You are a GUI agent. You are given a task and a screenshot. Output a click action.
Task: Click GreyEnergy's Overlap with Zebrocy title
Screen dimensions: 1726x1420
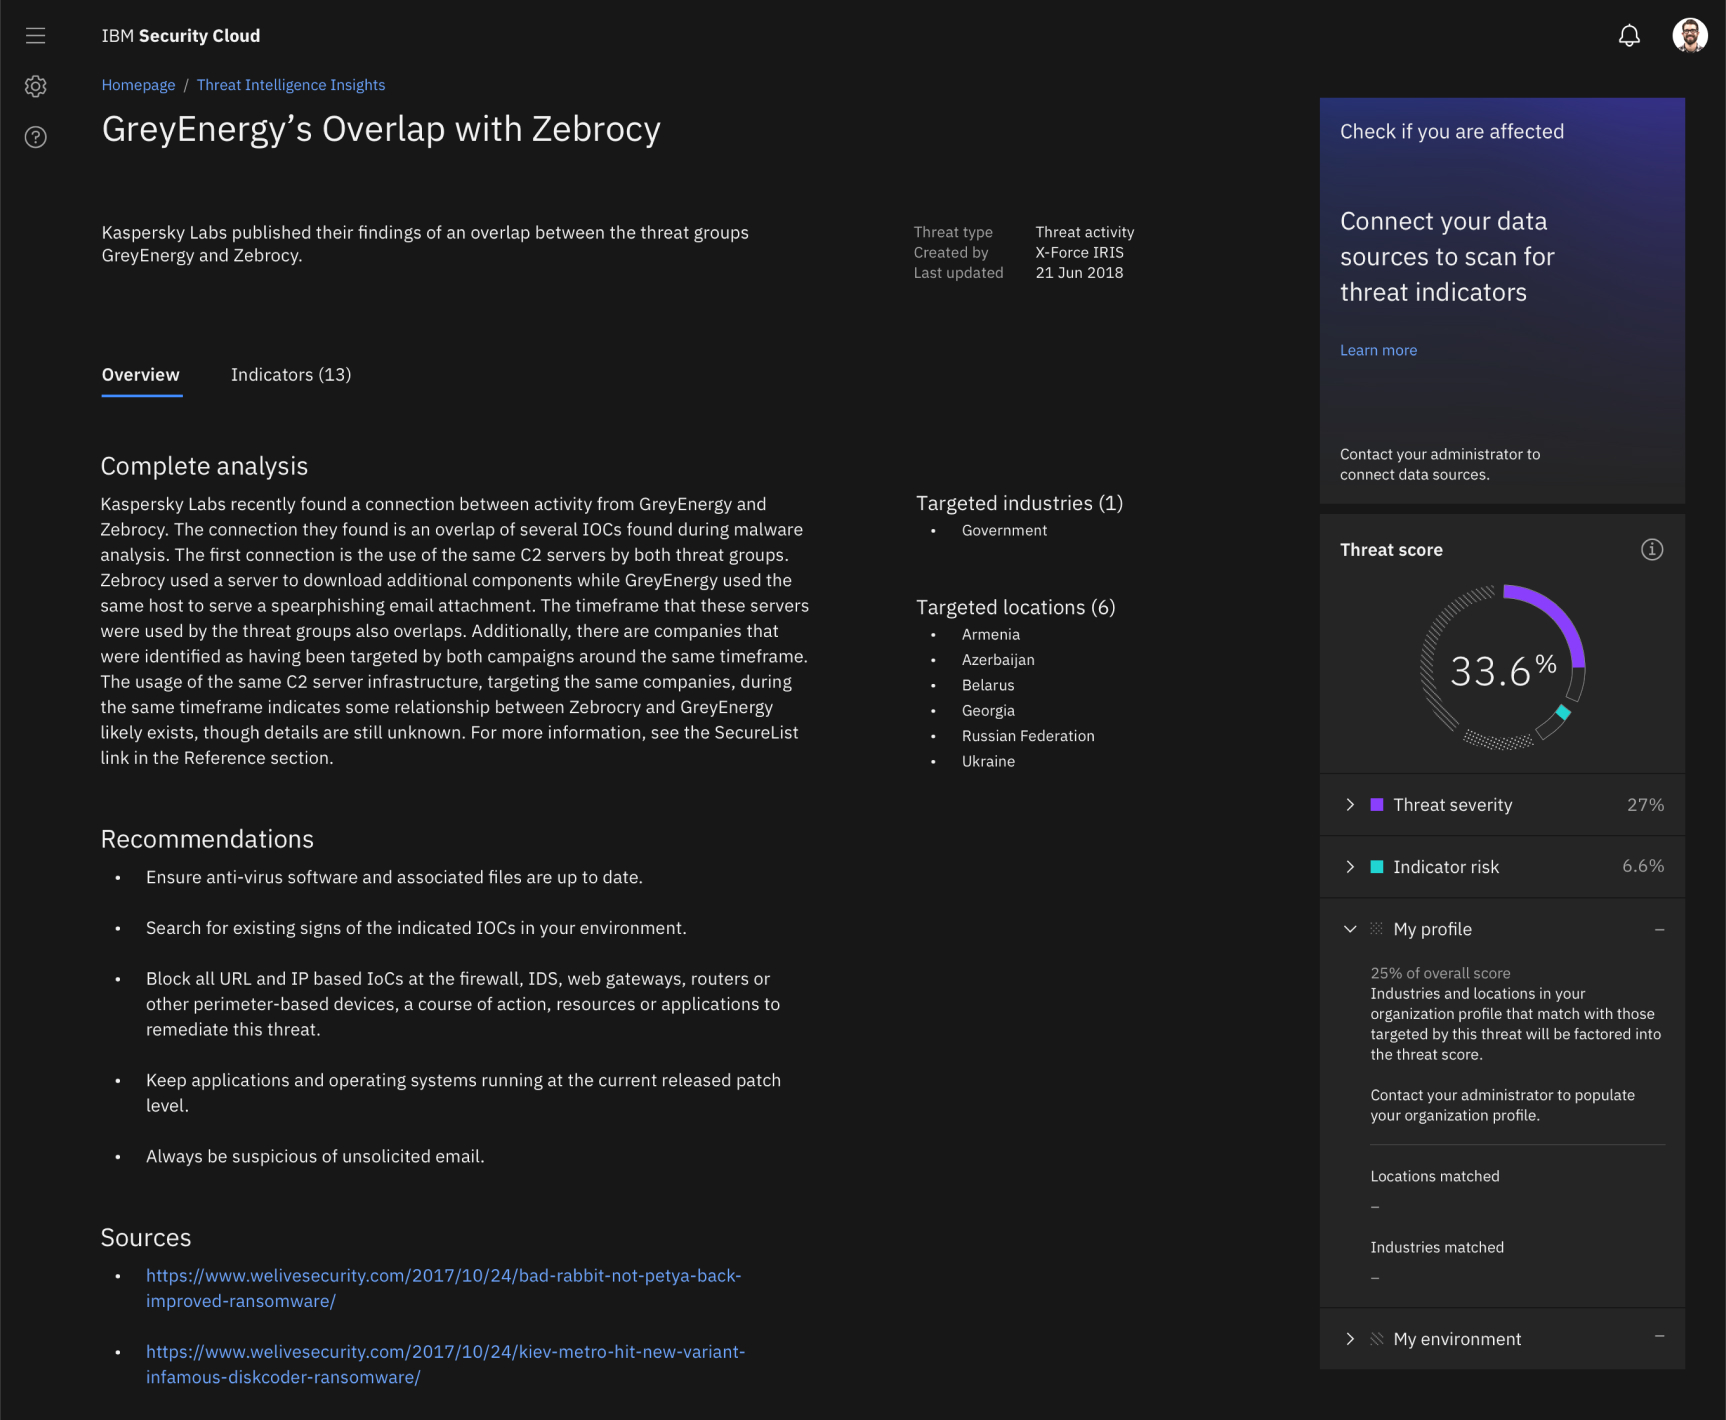[381, 130]
